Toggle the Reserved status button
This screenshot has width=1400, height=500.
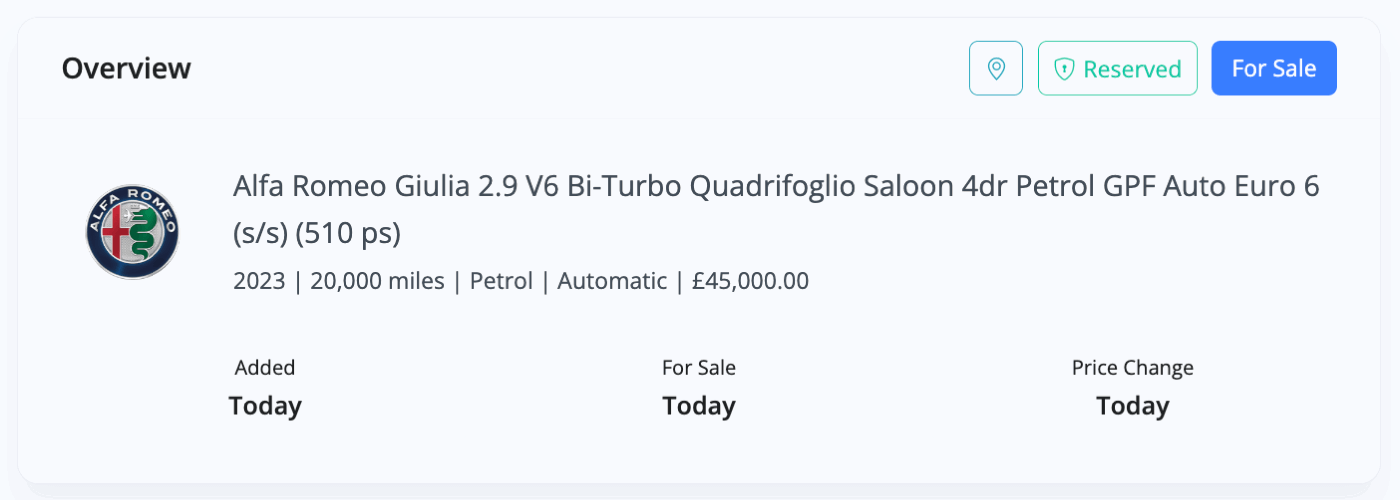click(x=1118, y=68)
